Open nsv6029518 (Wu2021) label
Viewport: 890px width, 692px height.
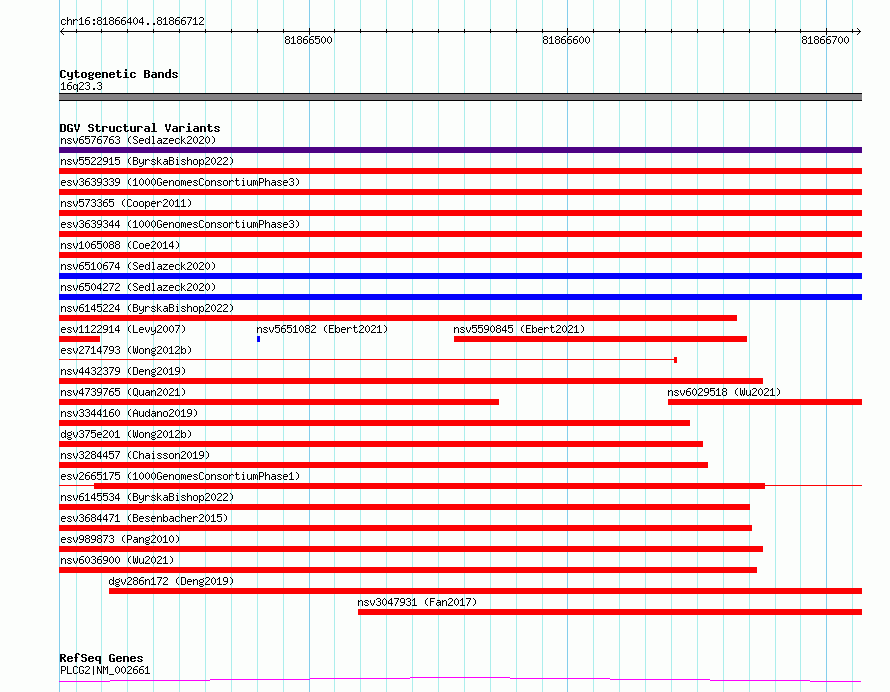[x=724, y=392]
